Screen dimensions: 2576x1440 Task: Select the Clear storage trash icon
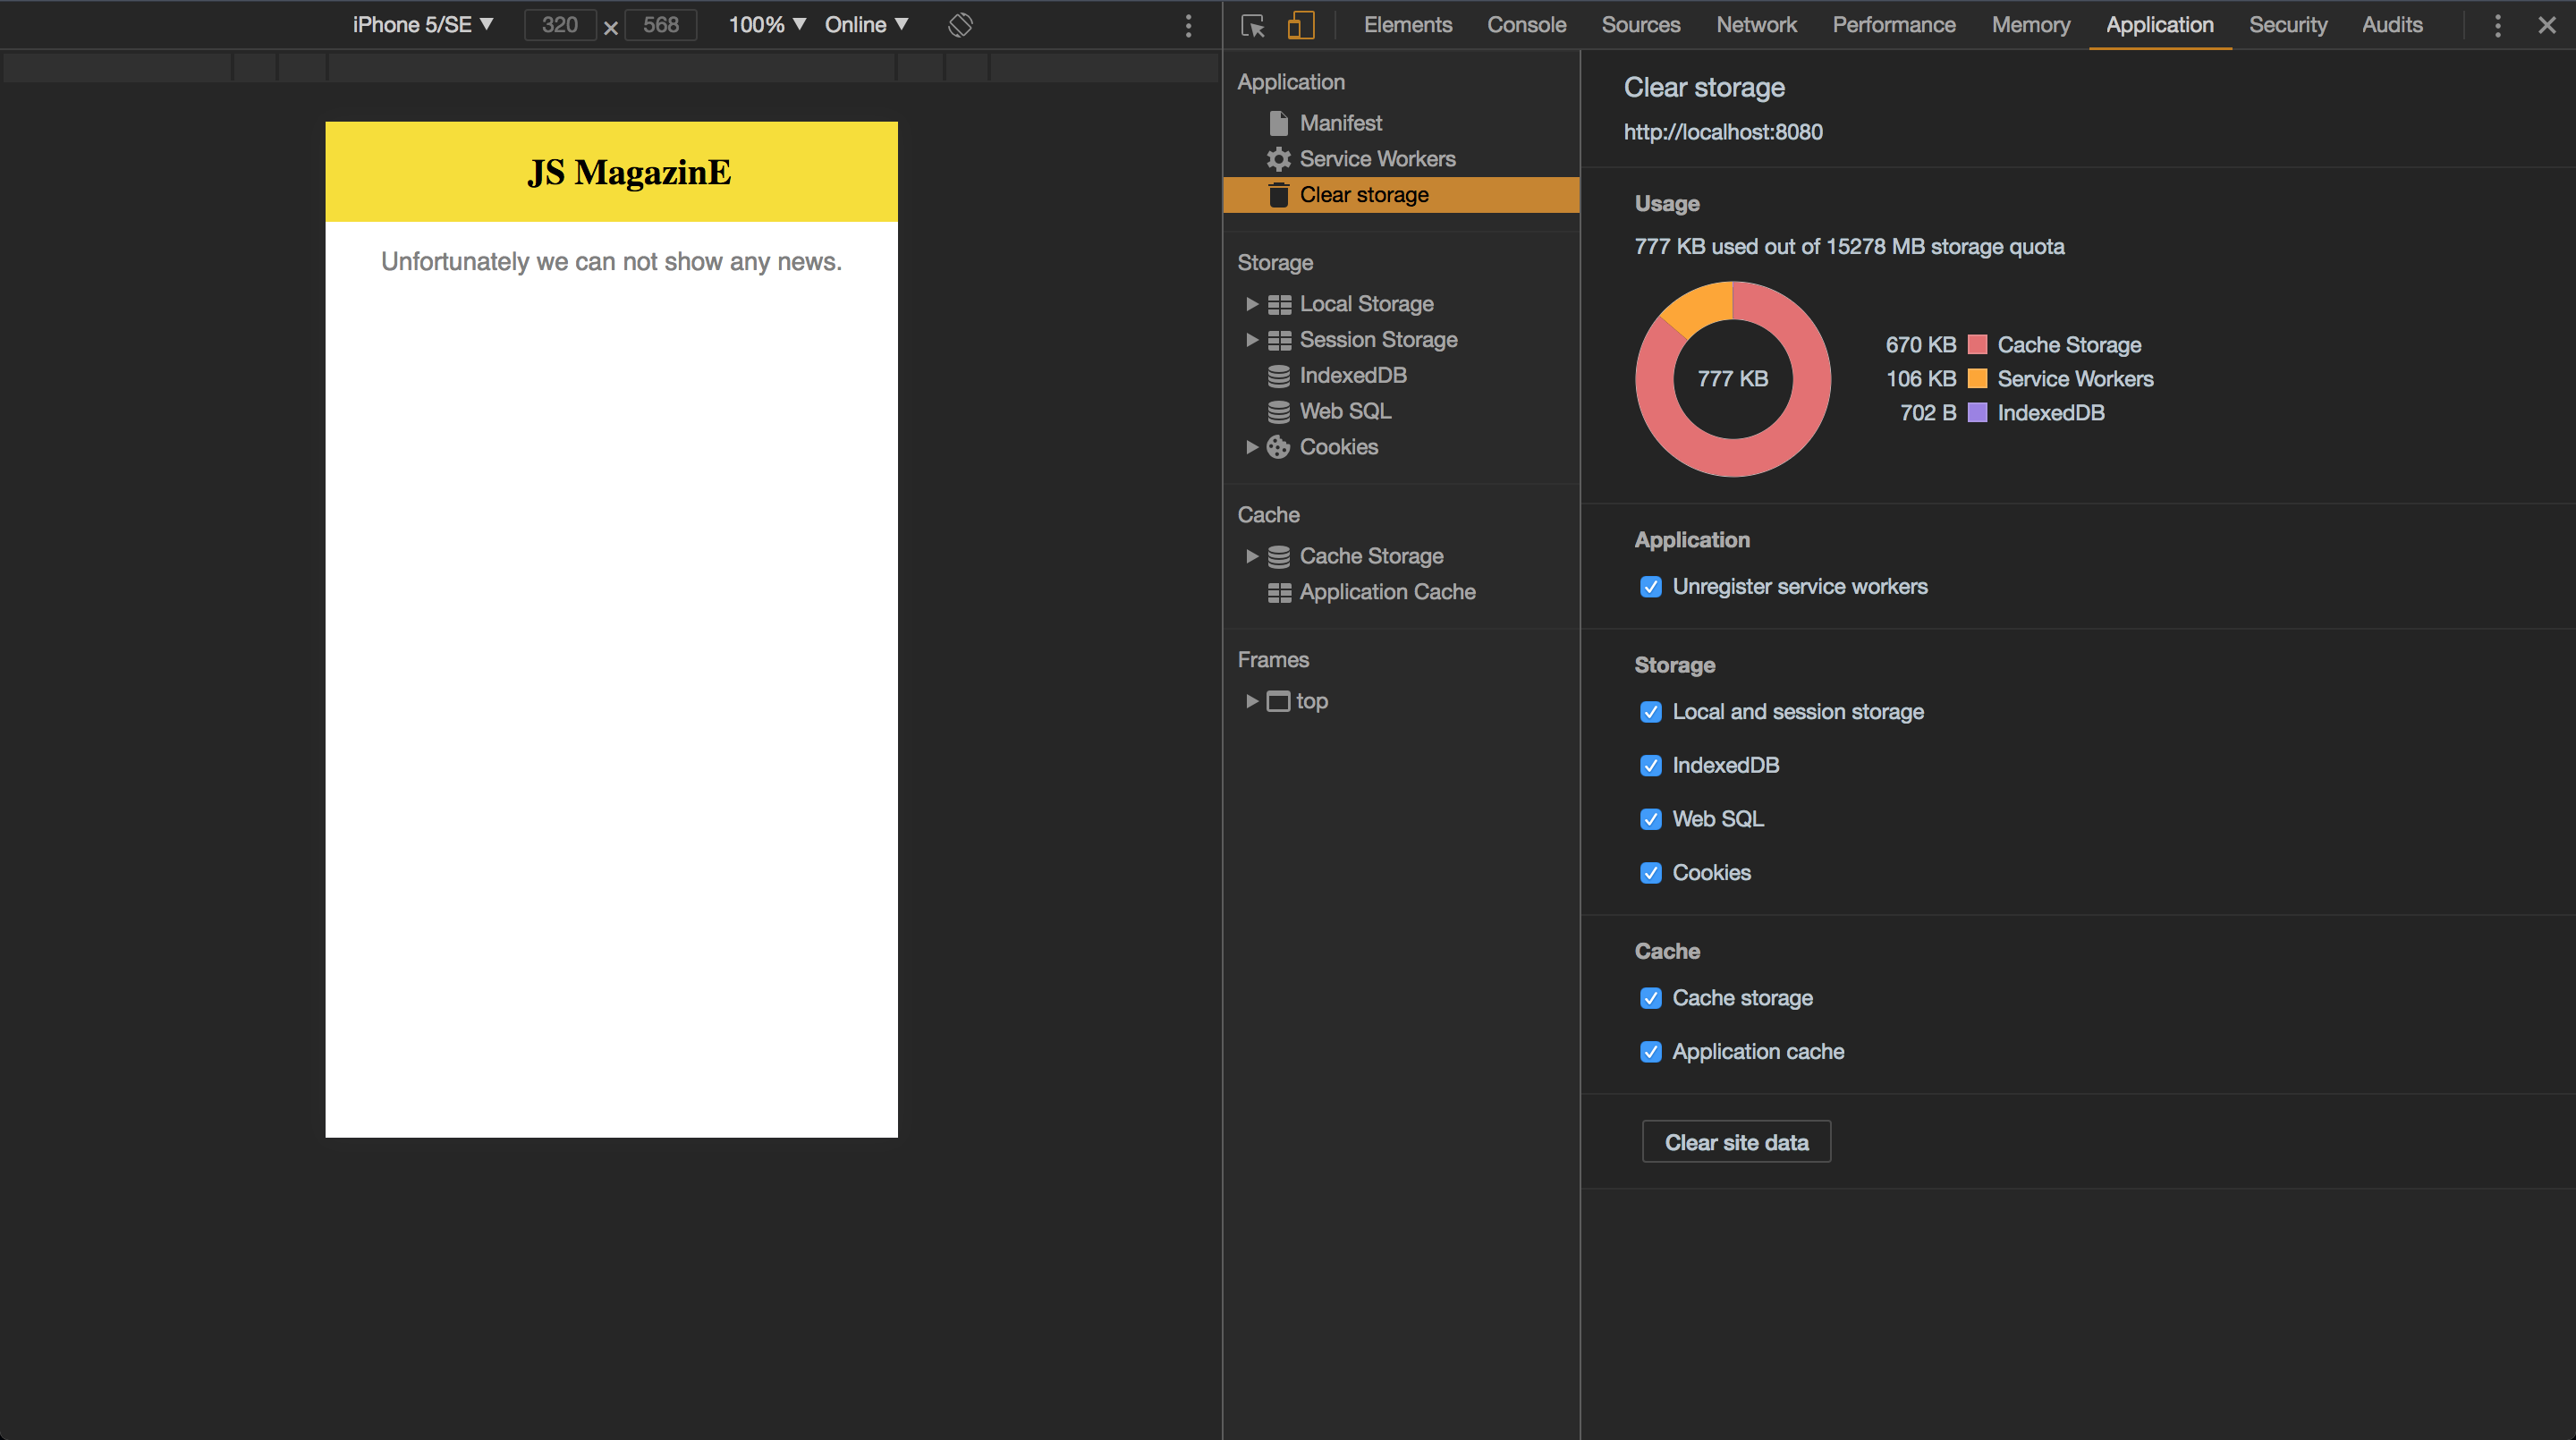point(1278,195)
